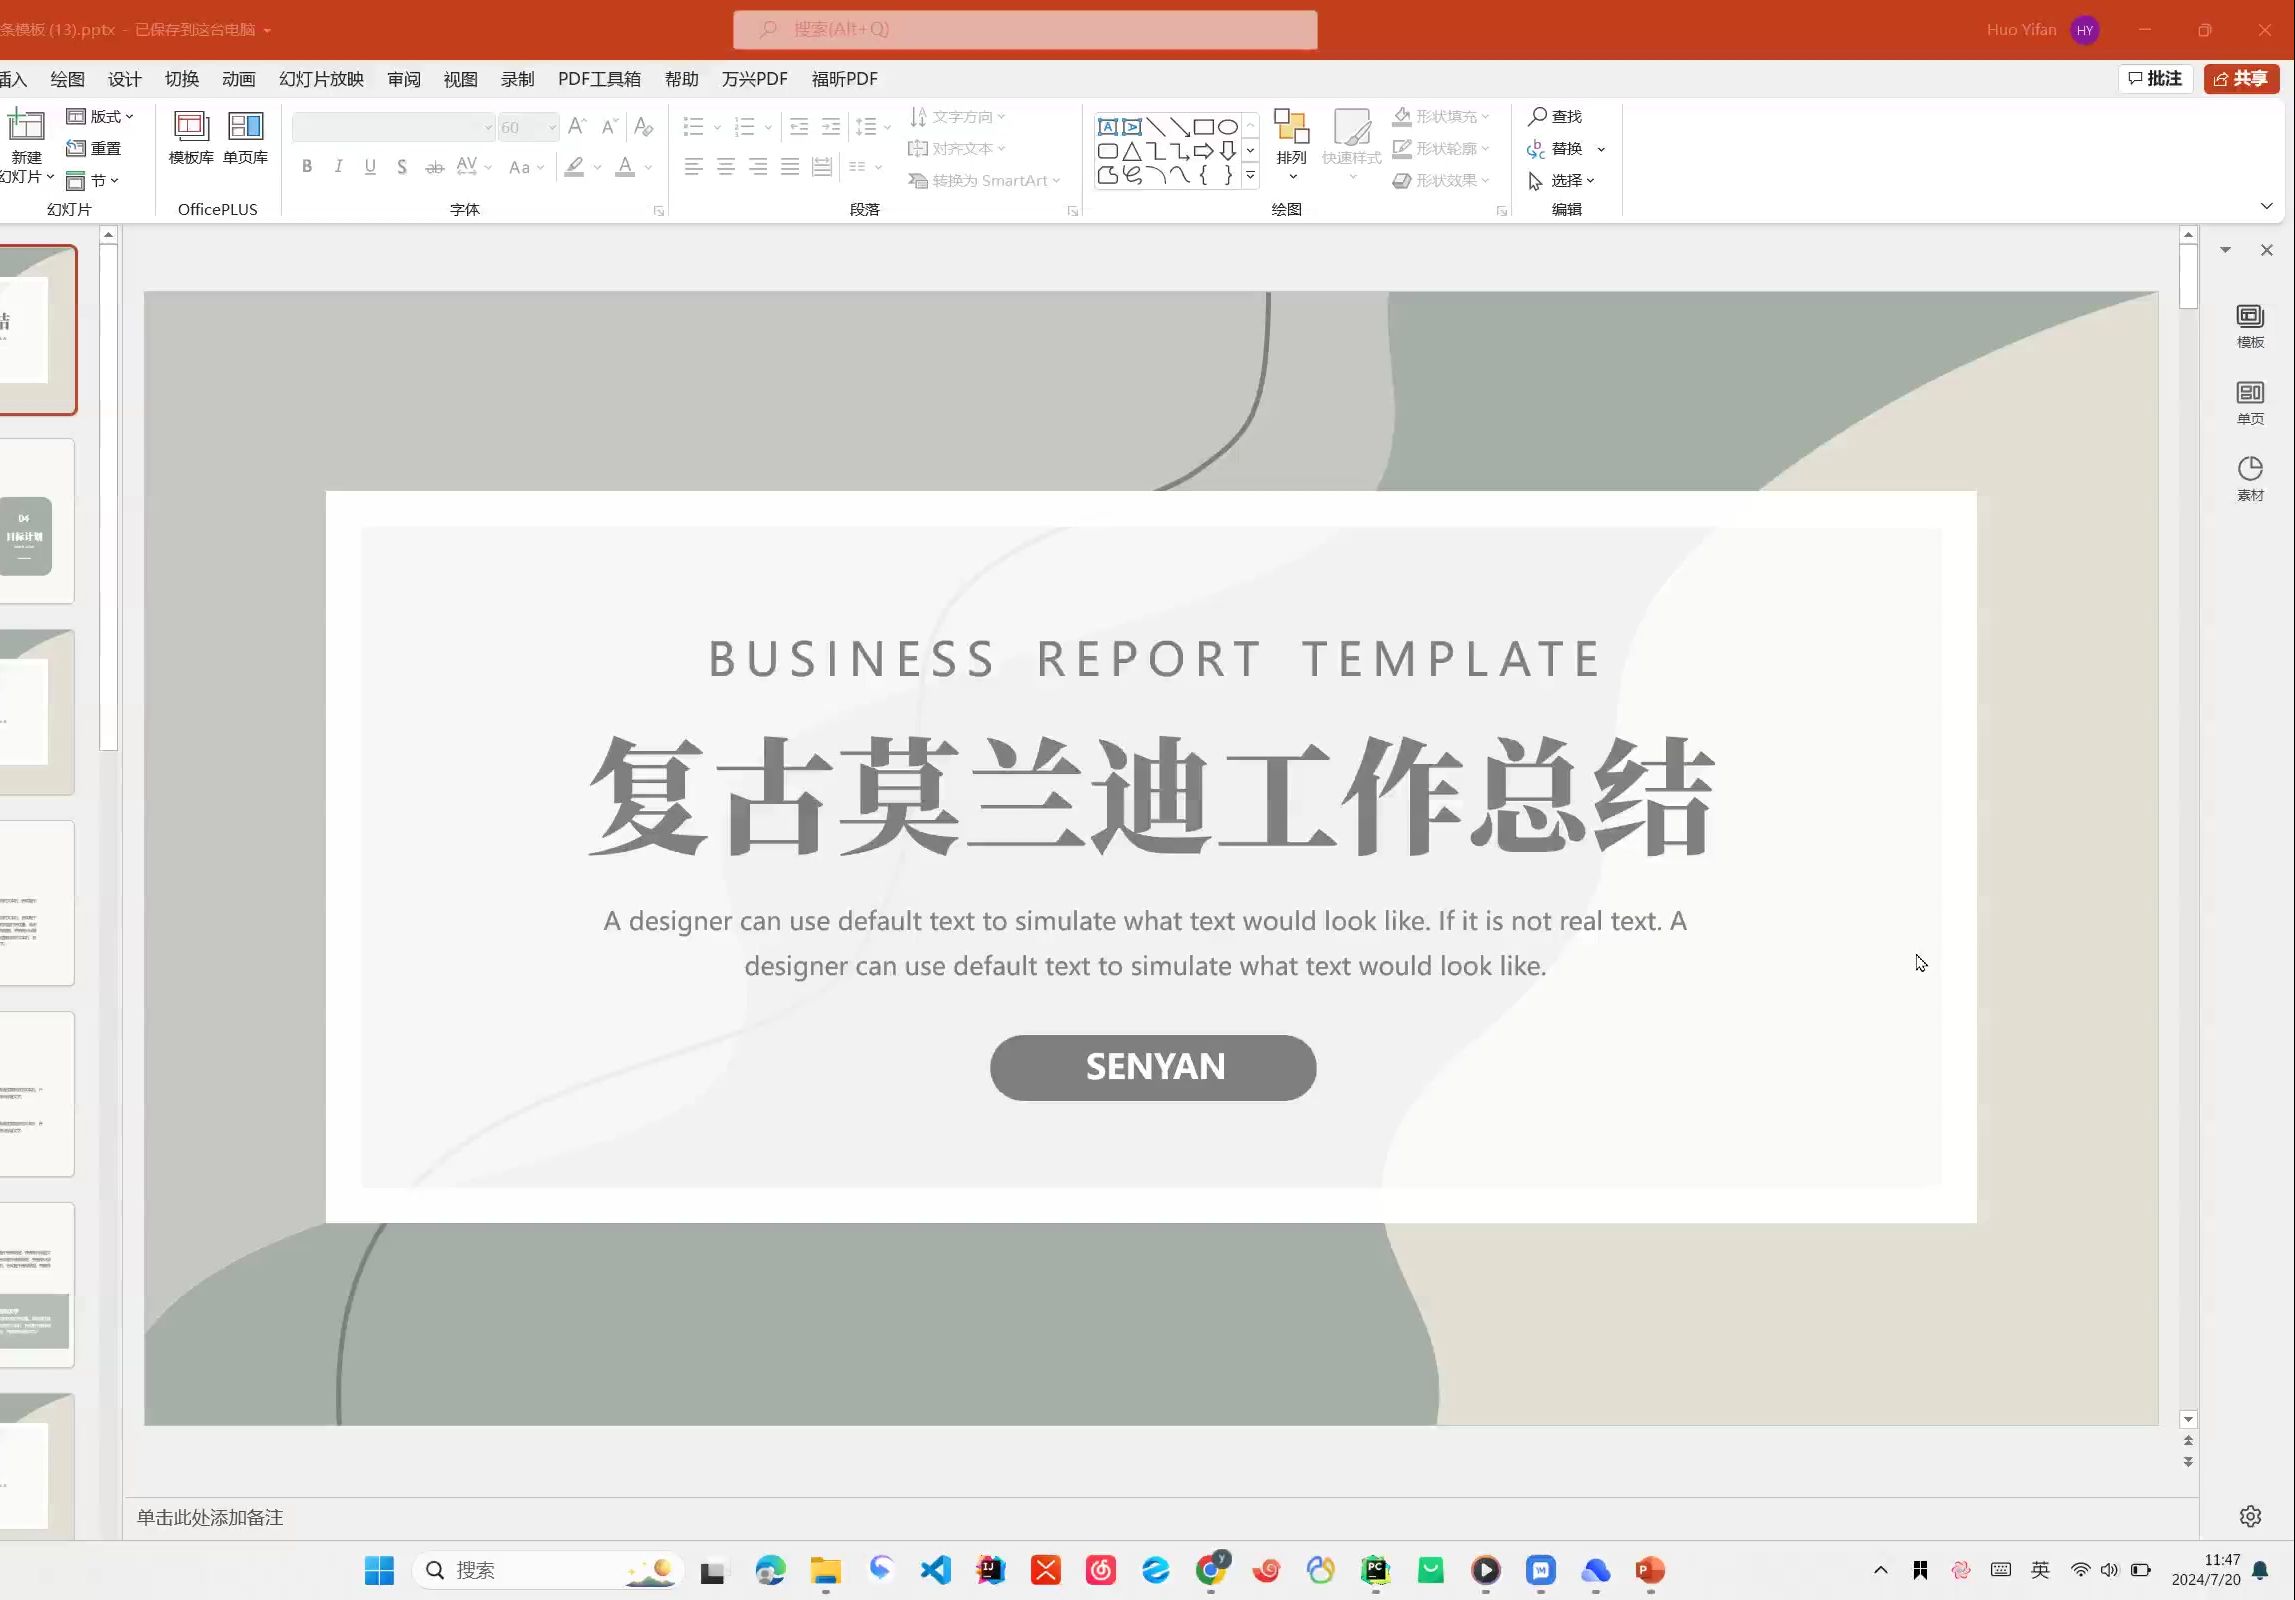Insert a horizontal text box from drawing shapes

(1107, 127)
